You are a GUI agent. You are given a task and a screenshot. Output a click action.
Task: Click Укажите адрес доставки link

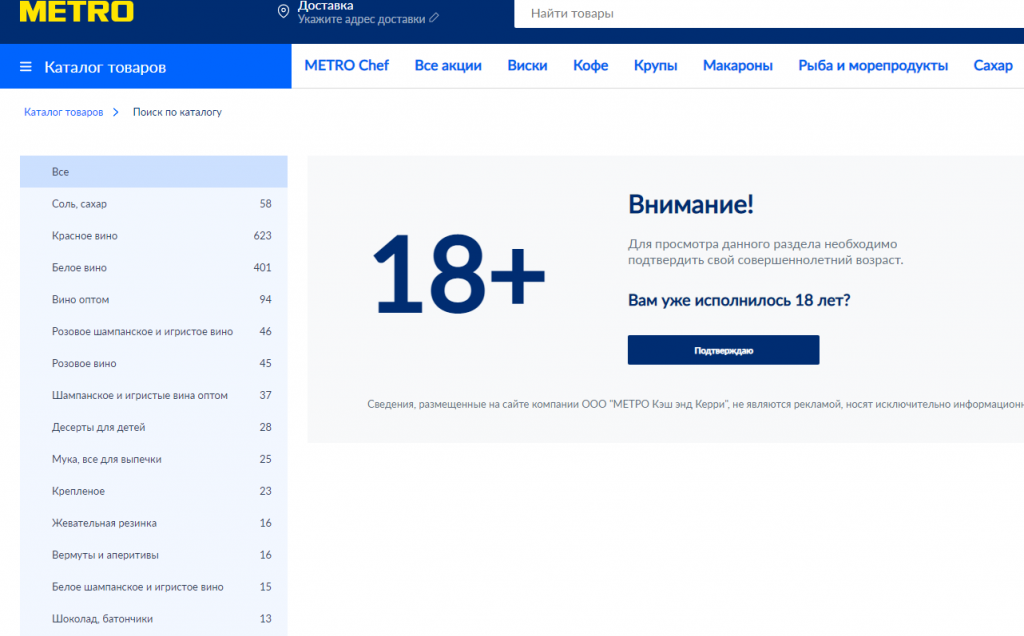pos(361,19)
